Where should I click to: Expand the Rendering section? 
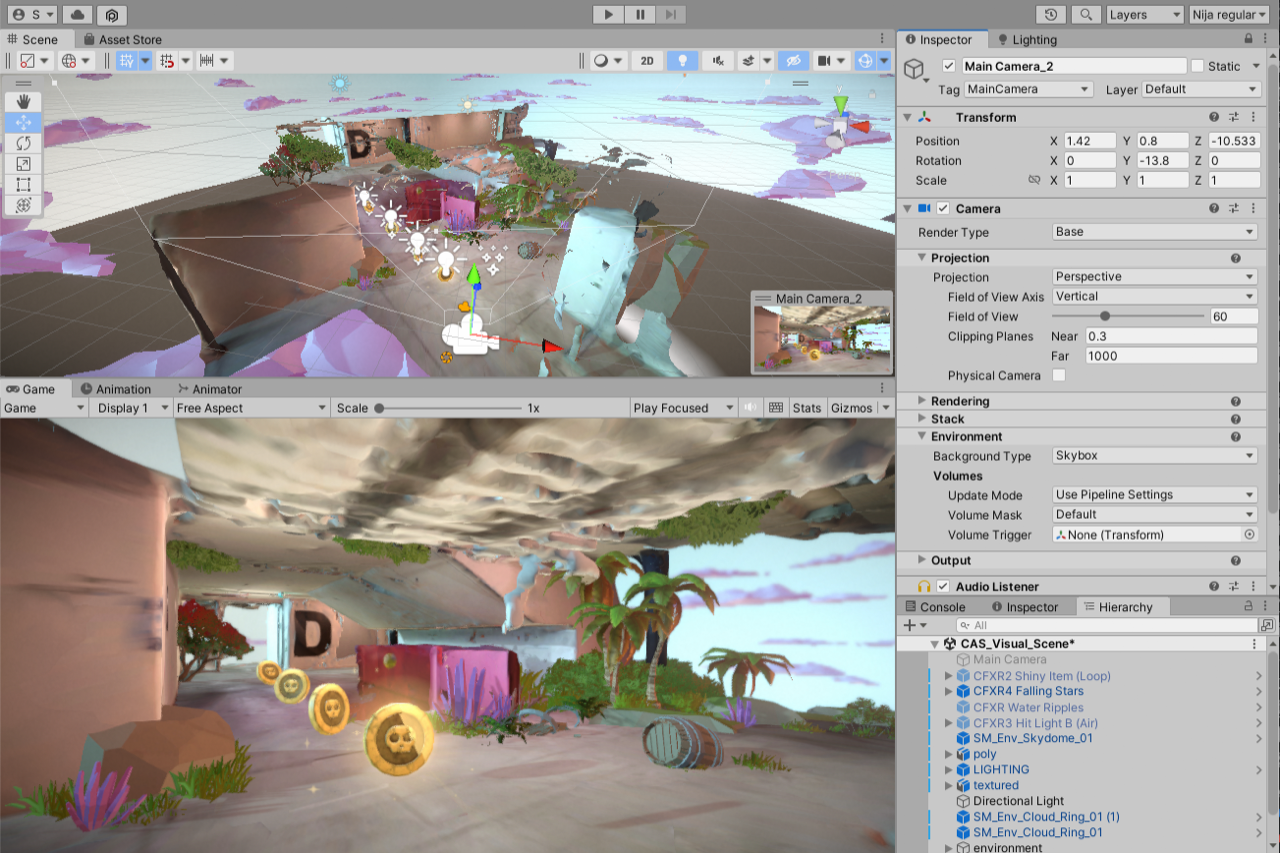(921, 401)
